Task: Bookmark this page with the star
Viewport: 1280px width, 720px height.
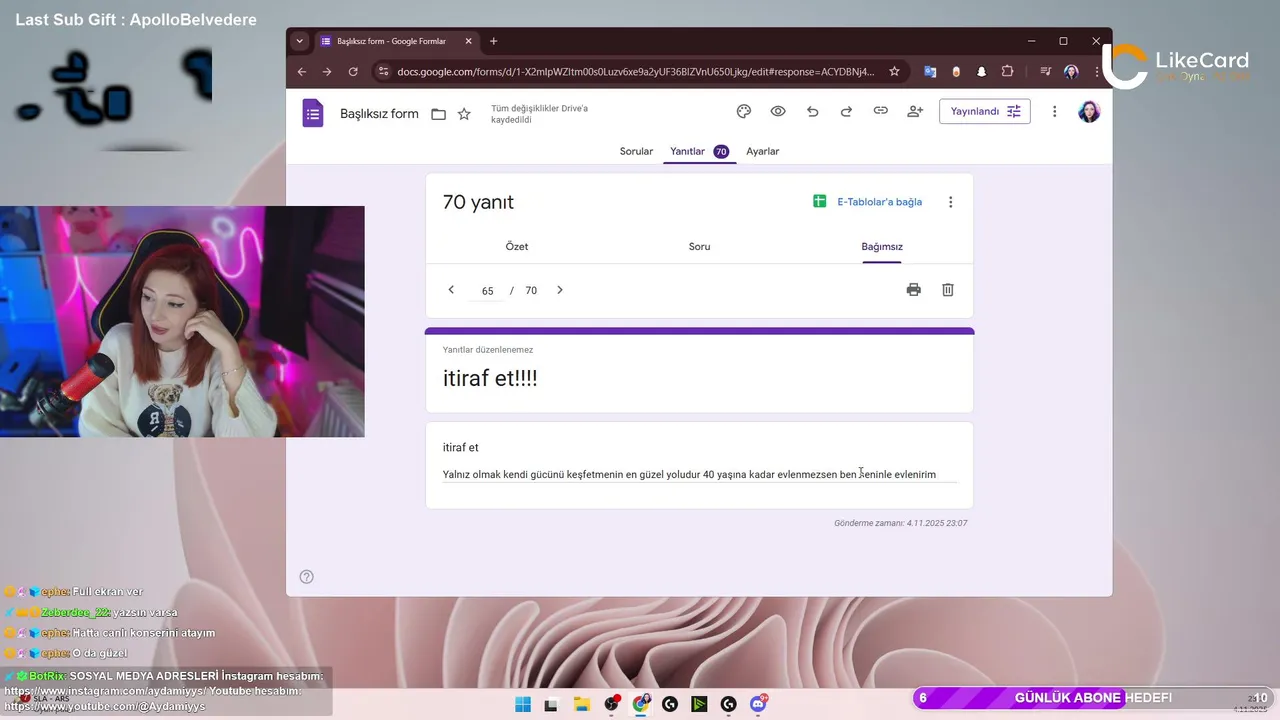Action: point(894,72)
